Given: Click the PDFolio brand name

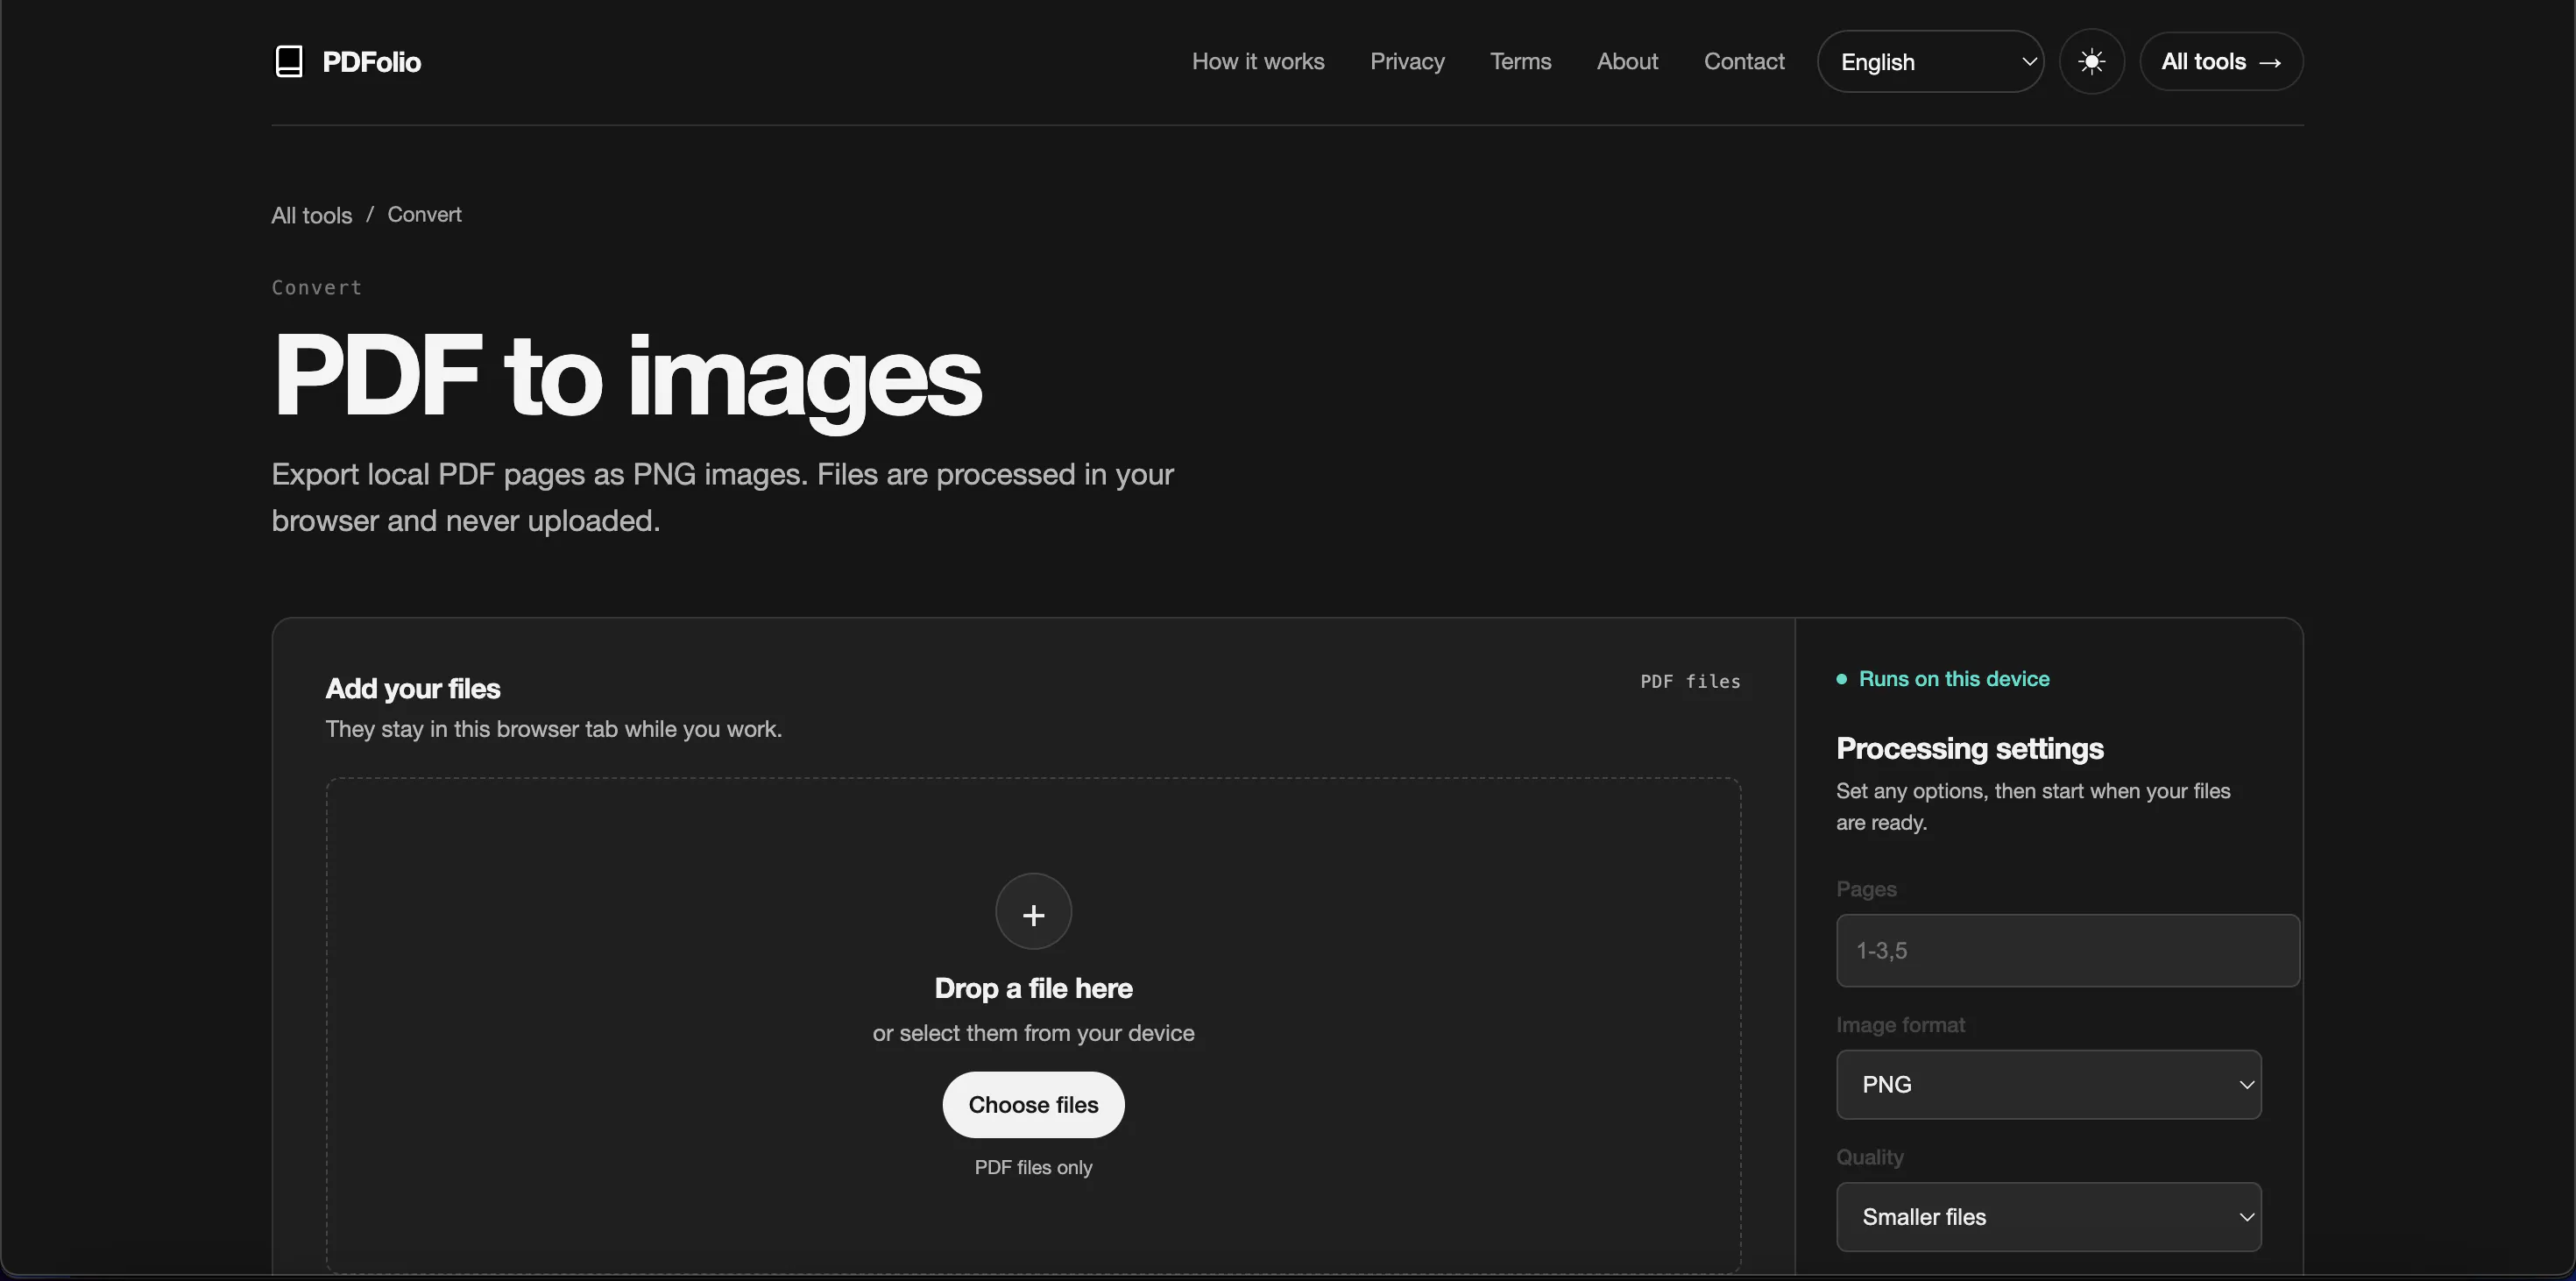Looking at the screenshot, I should pos(371,62).
